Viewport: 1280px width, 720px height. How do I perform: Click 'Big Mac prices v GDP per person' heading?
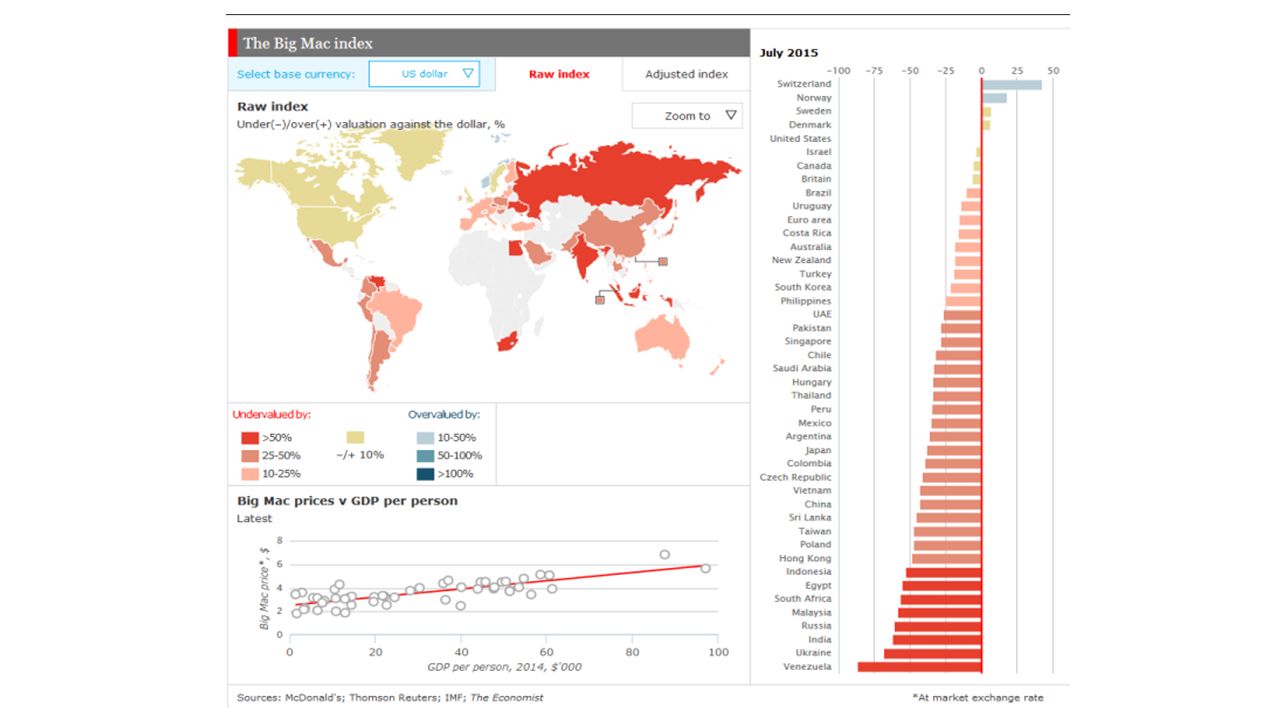(x=347, y=501)
